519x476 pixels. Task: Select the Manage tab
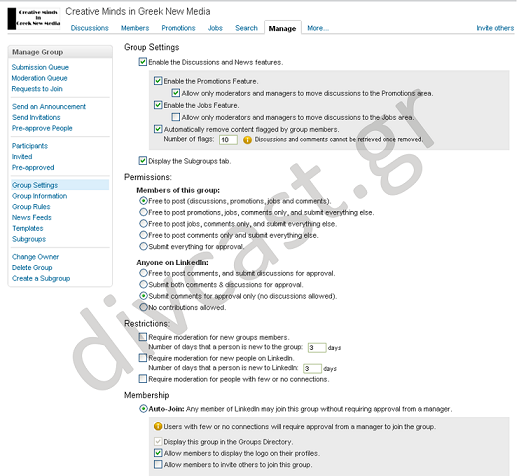click(283, 28)
